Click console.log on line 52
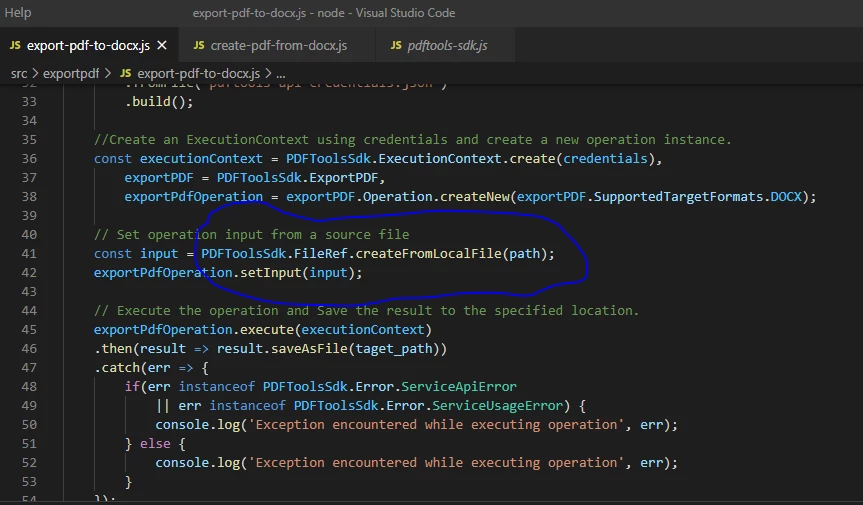This screenshot has height=505, width=863. [x=197, y=463]
